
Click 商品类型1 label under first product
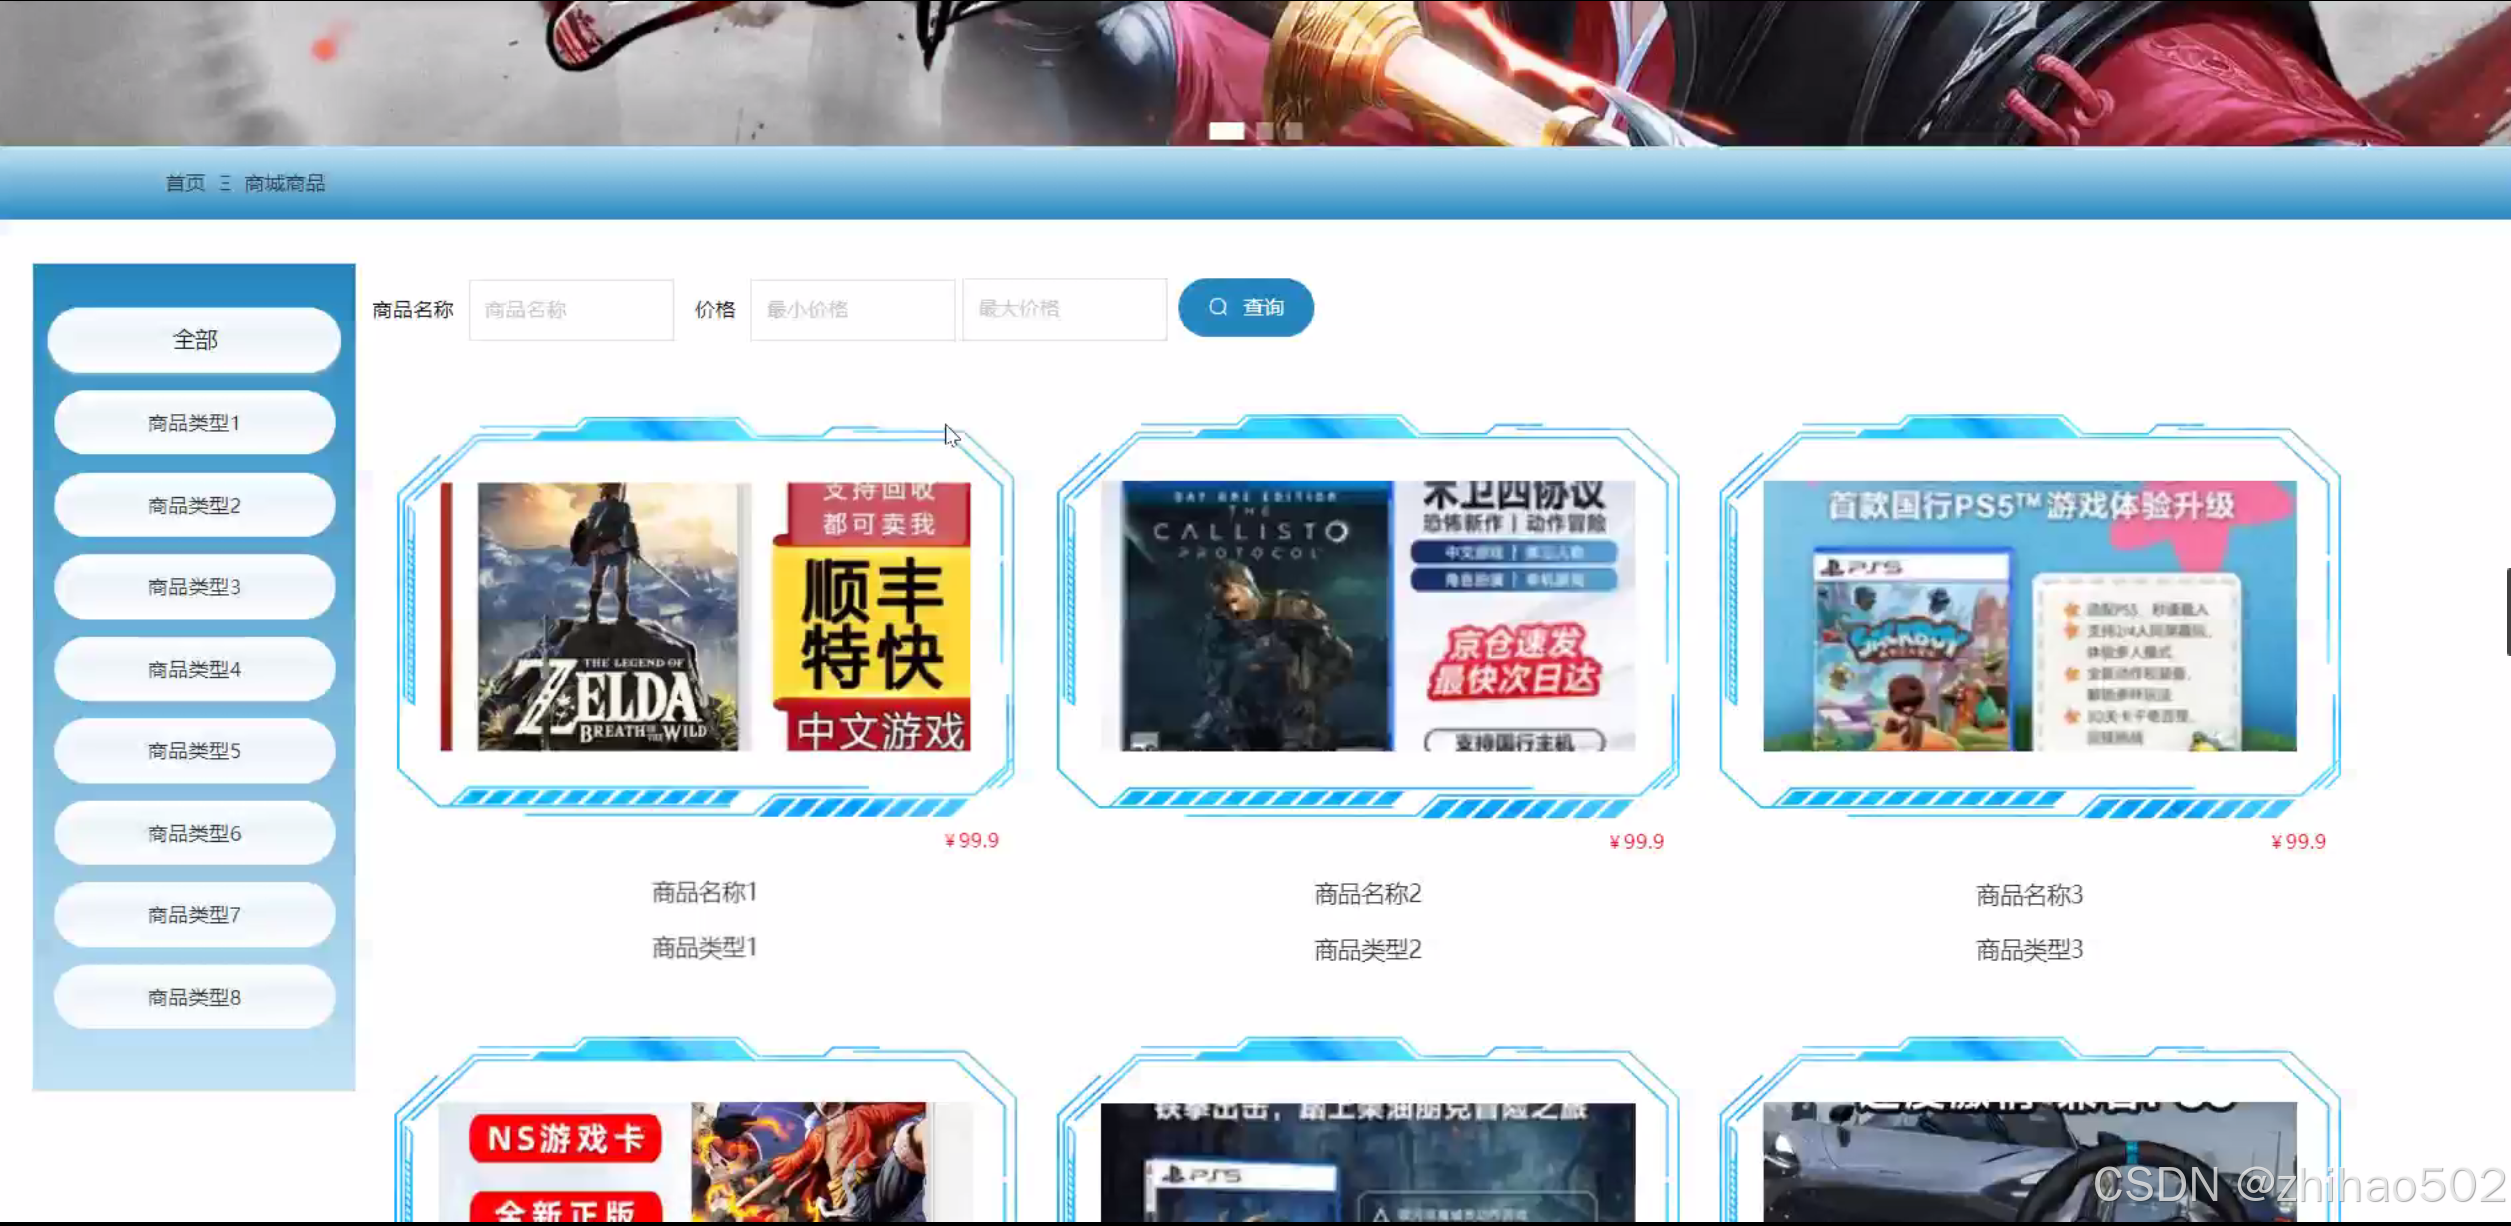(705, 947)
